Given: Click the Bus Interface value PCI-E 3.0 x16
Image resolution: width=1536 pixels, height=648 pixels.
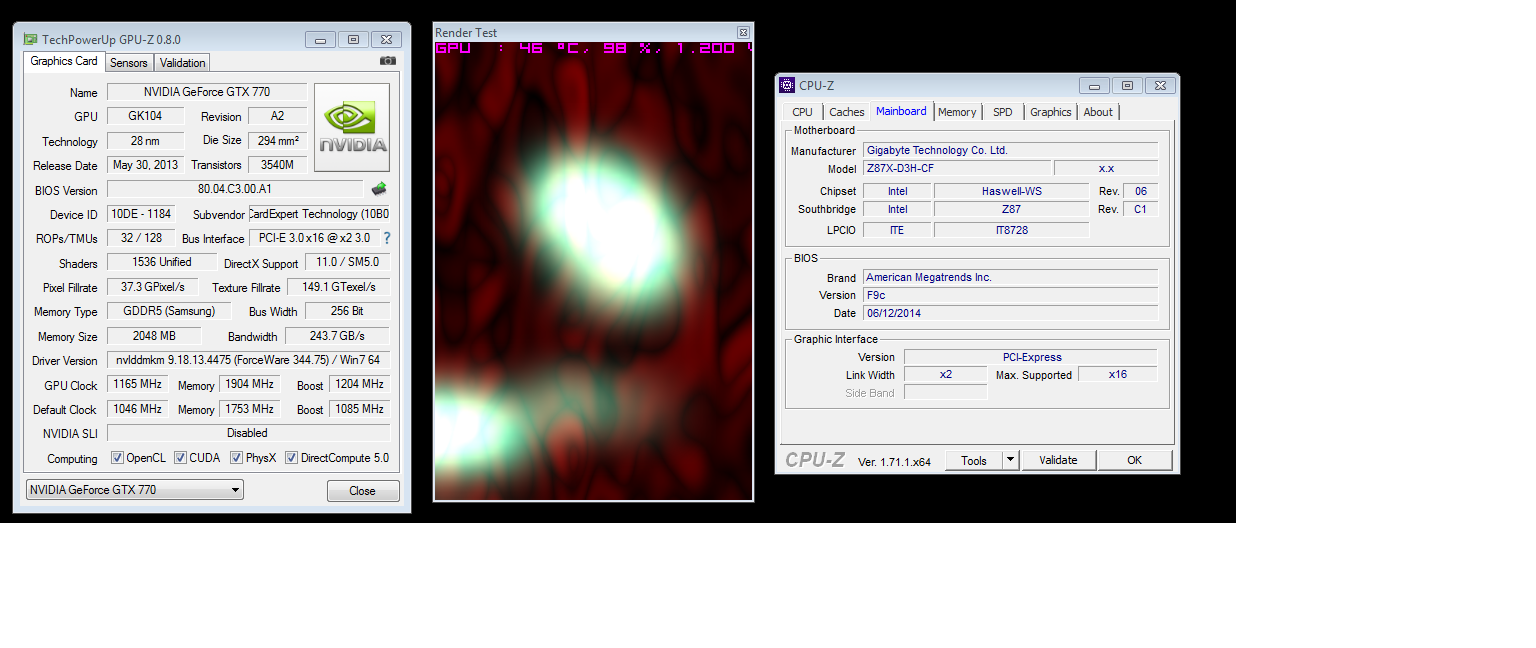Looking at the screenshot, I should point(314,238).
